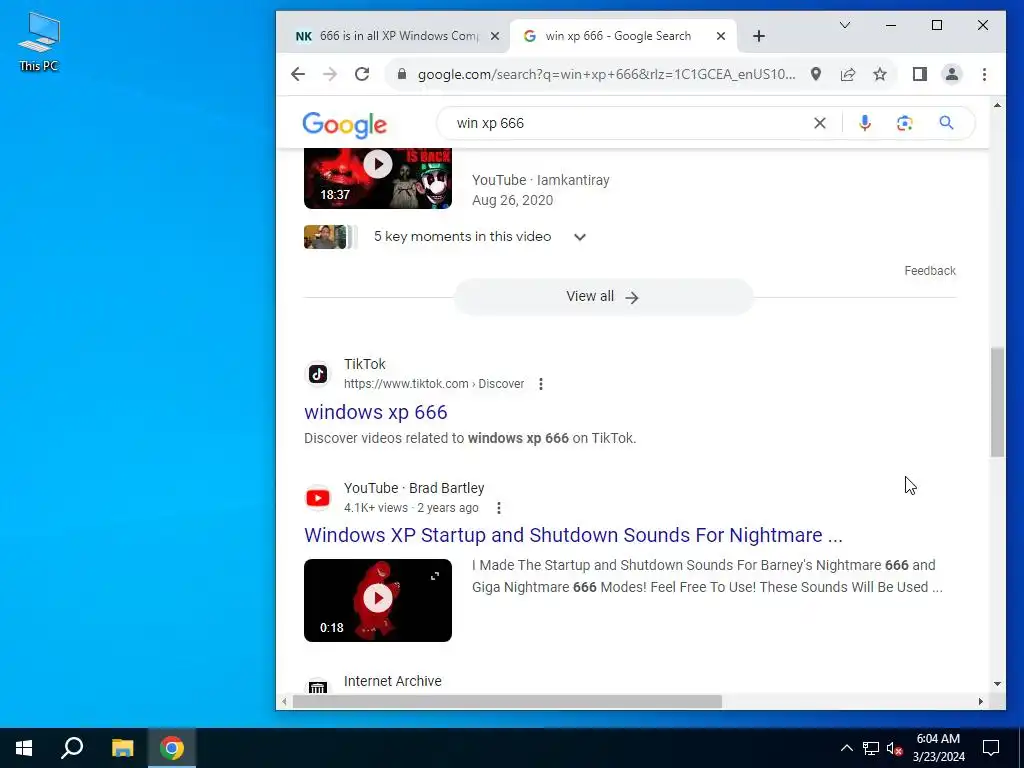
Task: Click the scroll-up arrow of vertical scrollbar
Action: point(997,105)
